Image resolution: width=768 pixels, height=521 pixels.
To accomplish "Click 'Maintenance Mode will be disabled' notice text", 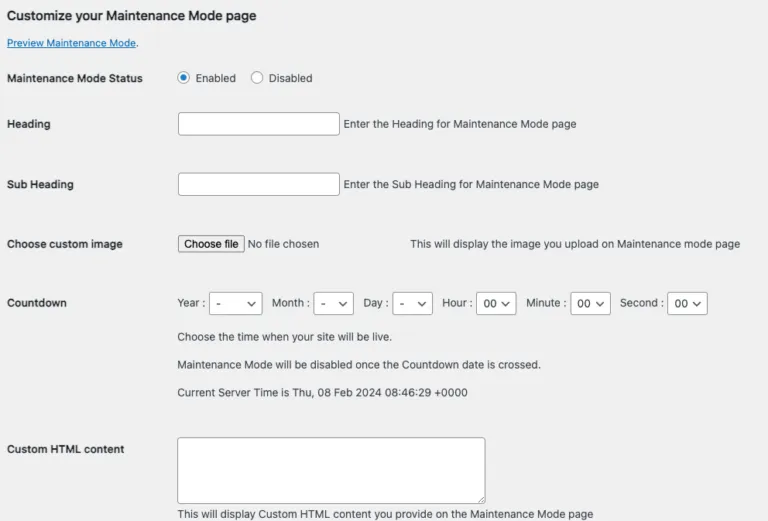I will pyautogui.click(x=359, y=365).
